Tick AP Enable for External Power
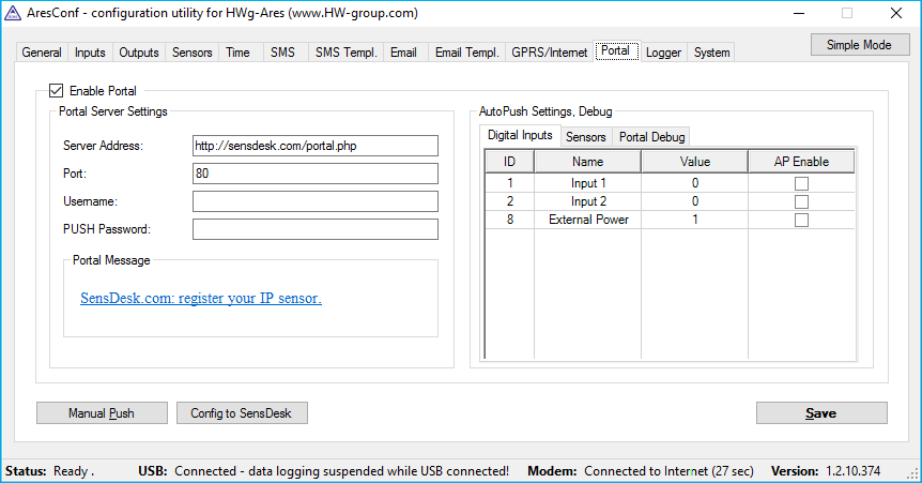The height and width of the screenshot is (483, 922). pos(801,220)
